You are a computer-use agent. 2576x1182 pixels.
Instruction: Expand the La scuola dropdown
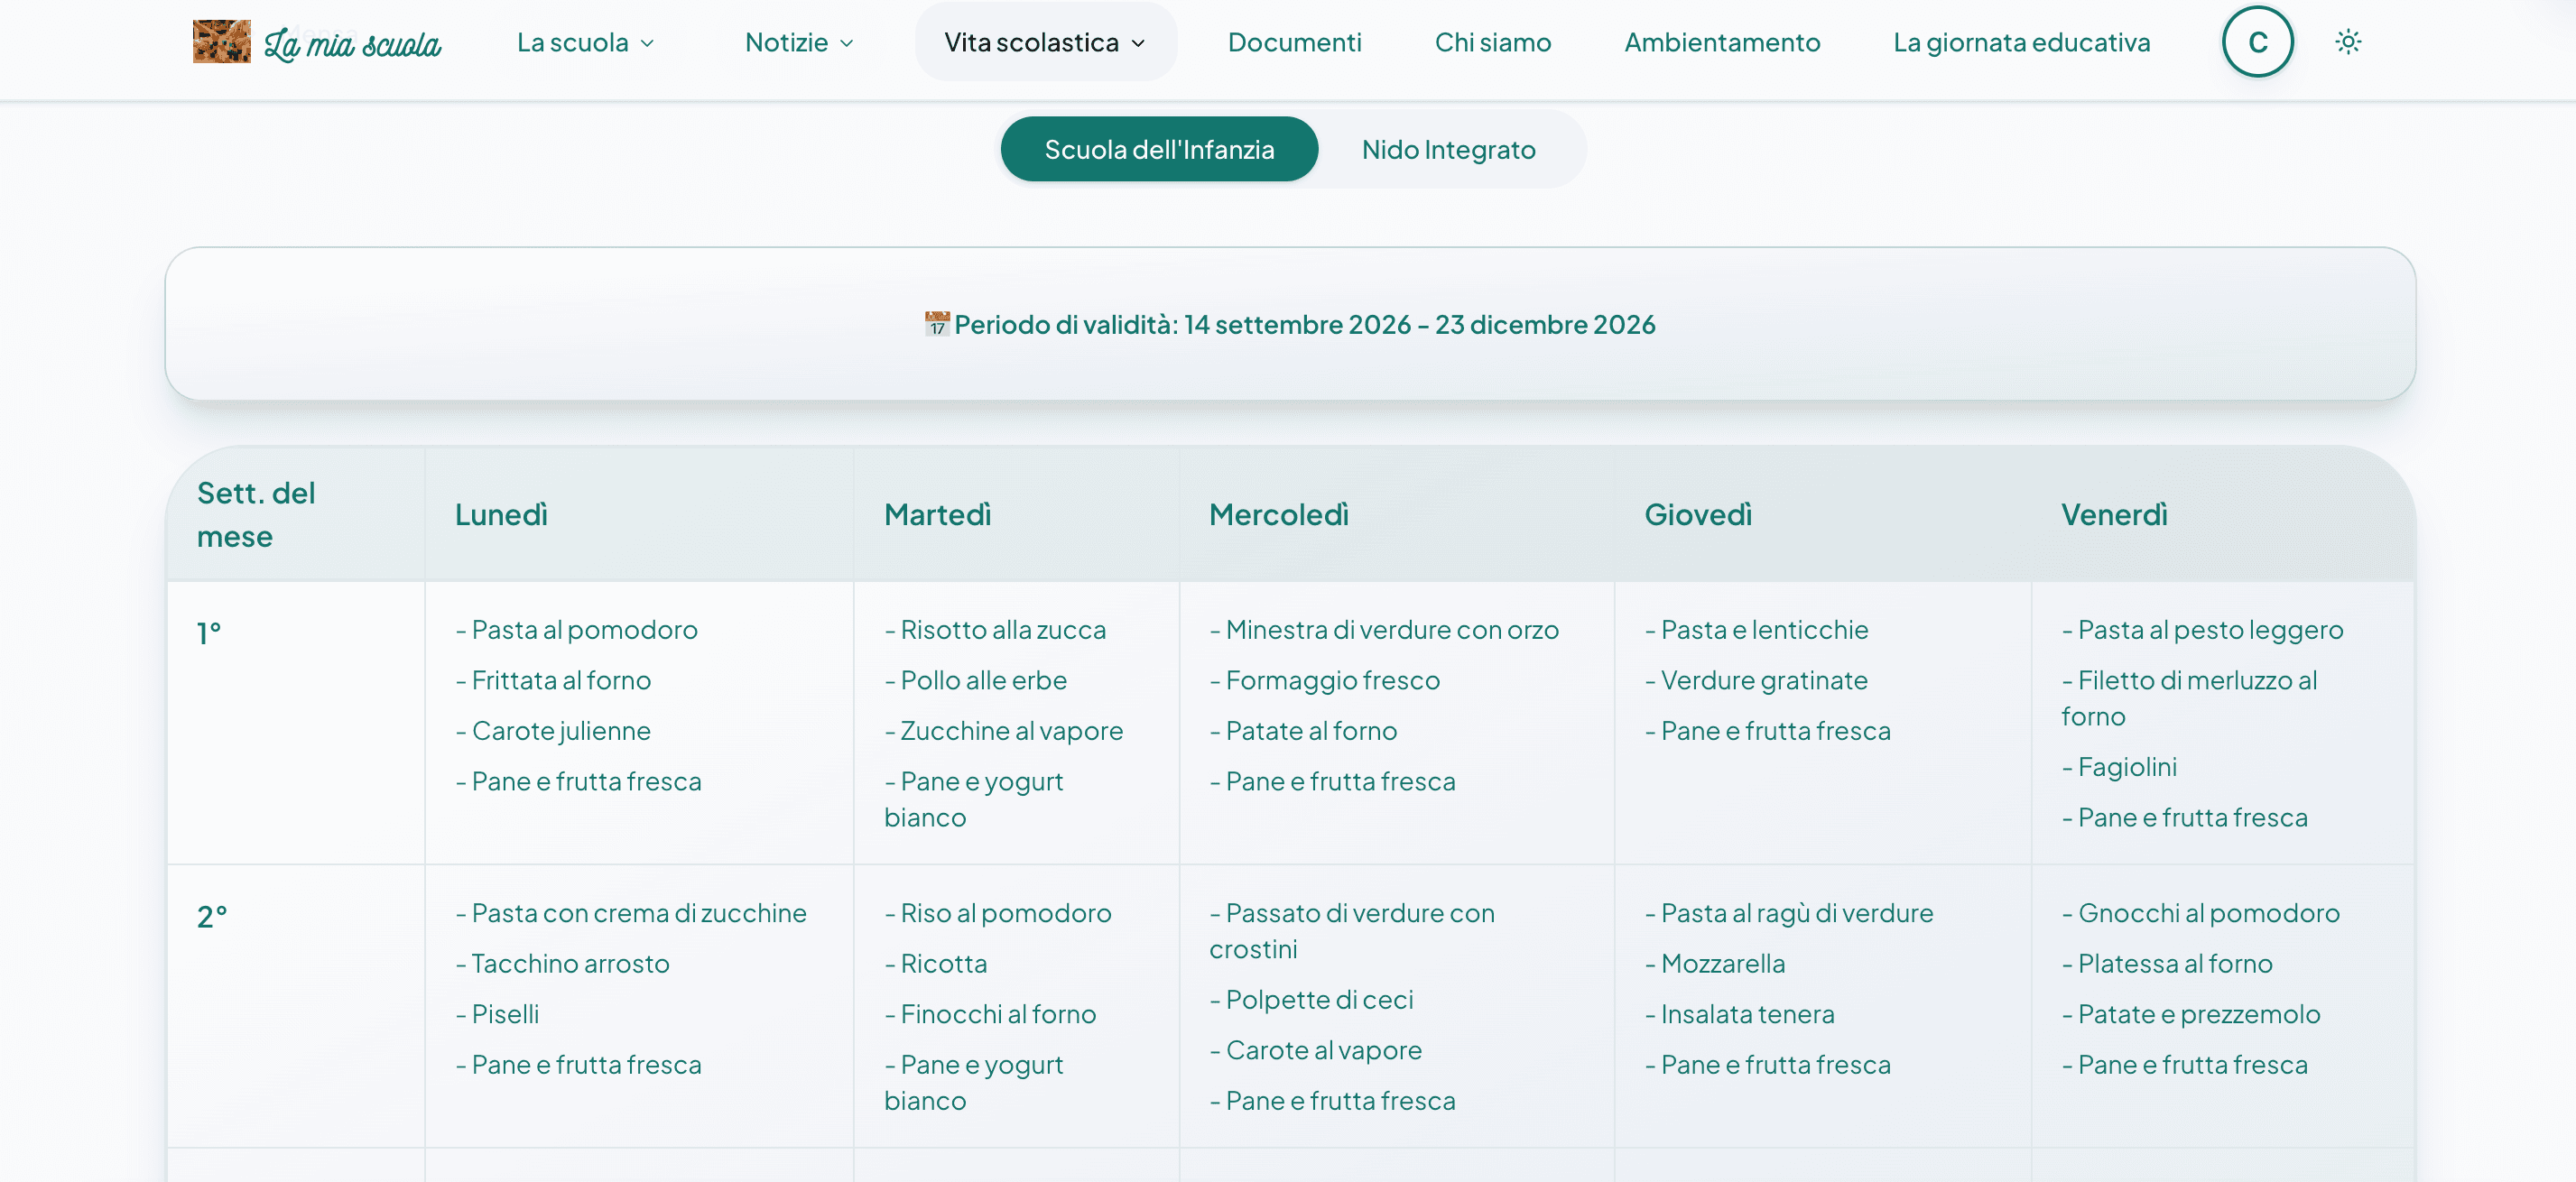(x=585, y=42)
